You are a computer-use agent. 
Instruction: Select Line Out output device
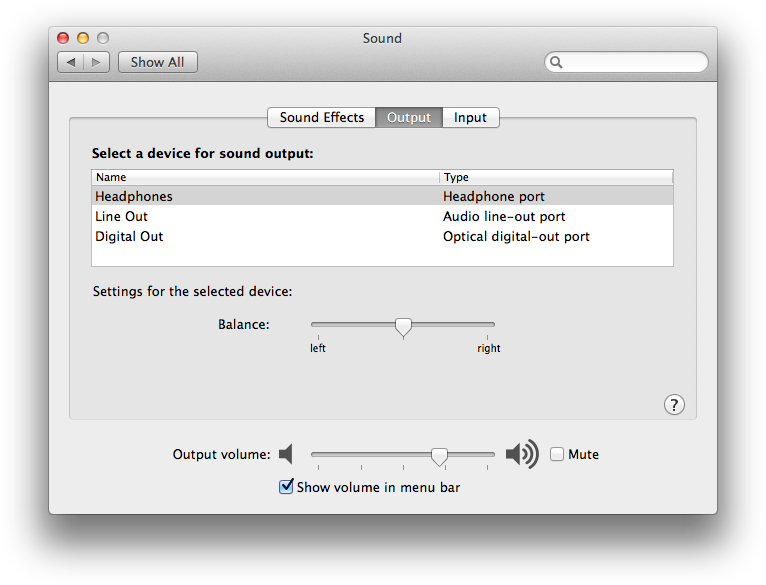click(122, 216)
